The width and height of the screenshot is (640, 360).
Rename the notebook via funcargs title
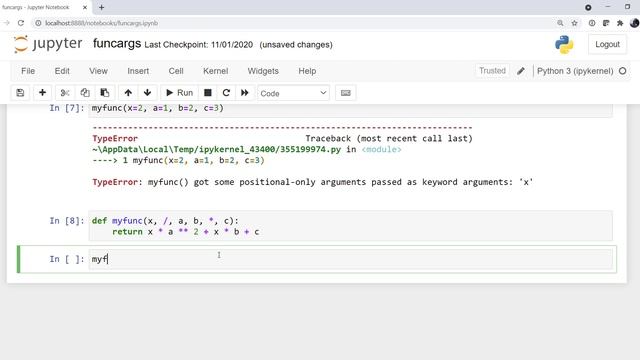(x=117, y=43)
